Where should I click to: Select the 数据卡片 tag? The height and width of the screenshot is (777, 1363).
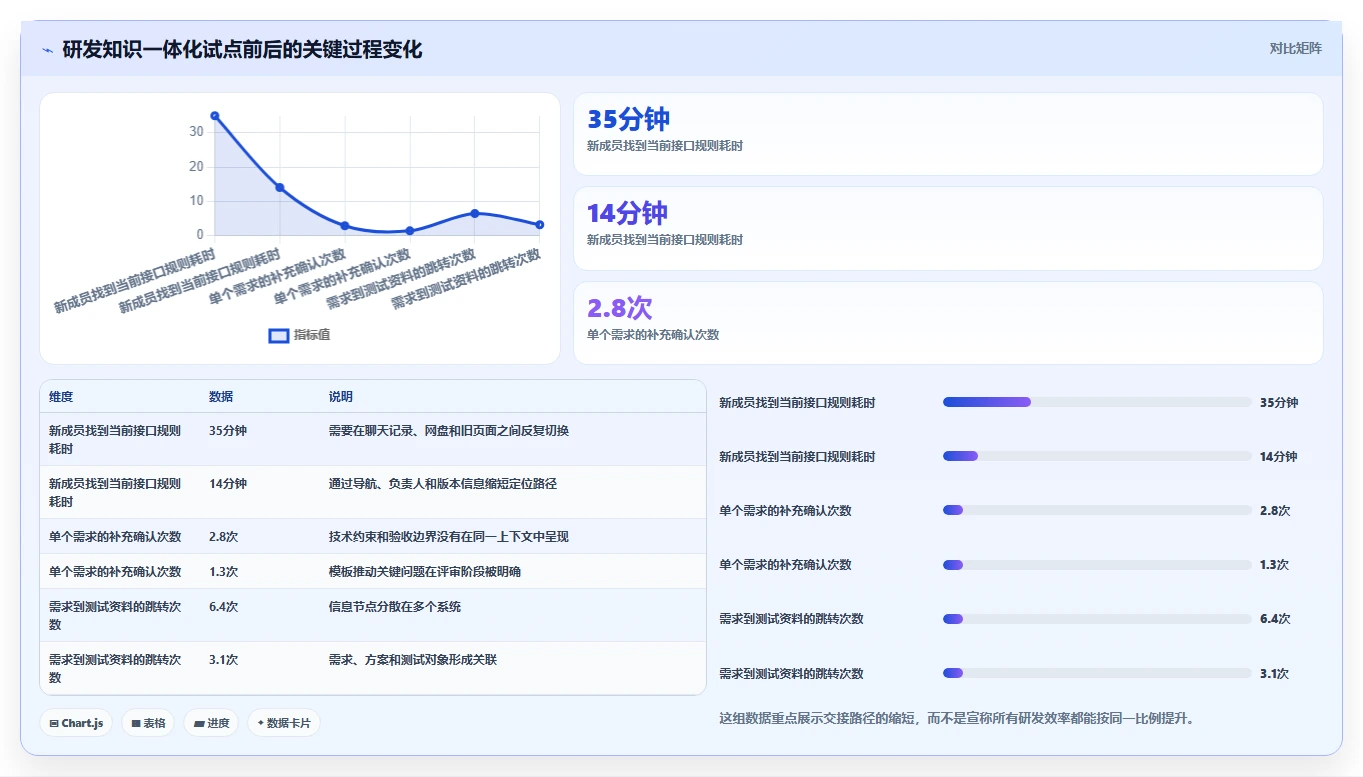[x=284, y=723]
